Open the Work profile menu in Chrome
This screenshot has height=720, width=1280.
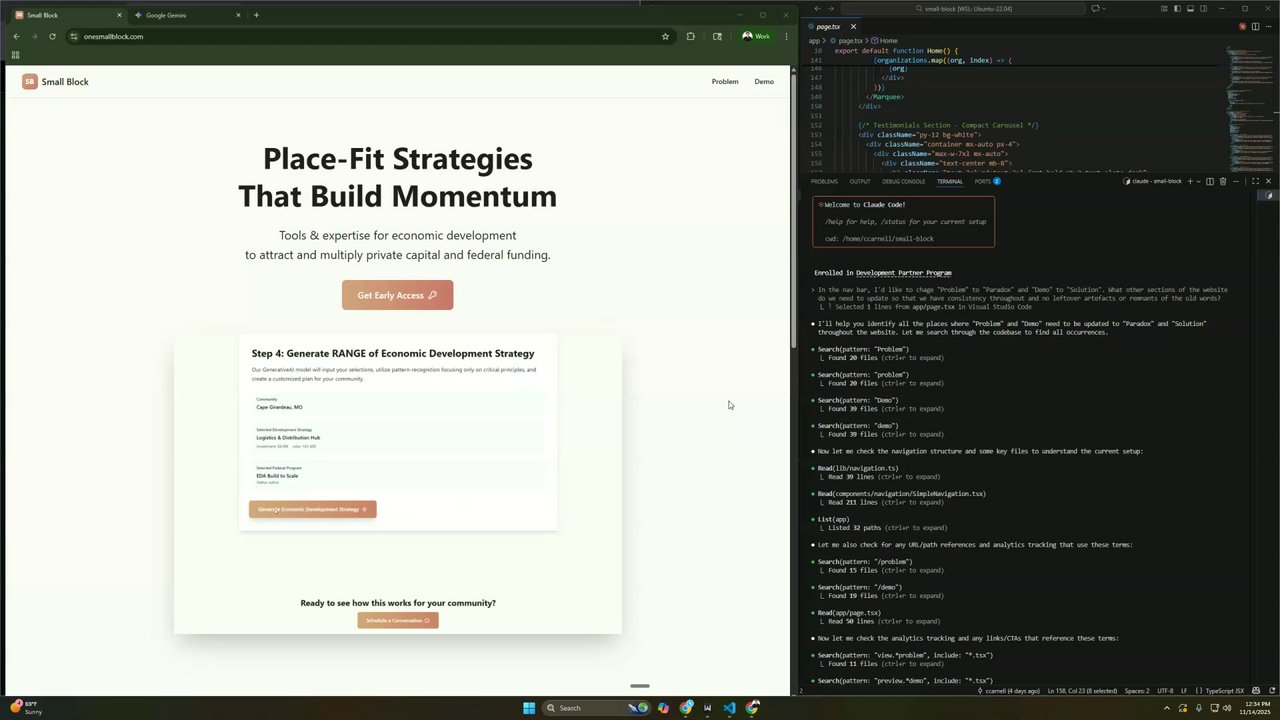(x=756, y=36)
